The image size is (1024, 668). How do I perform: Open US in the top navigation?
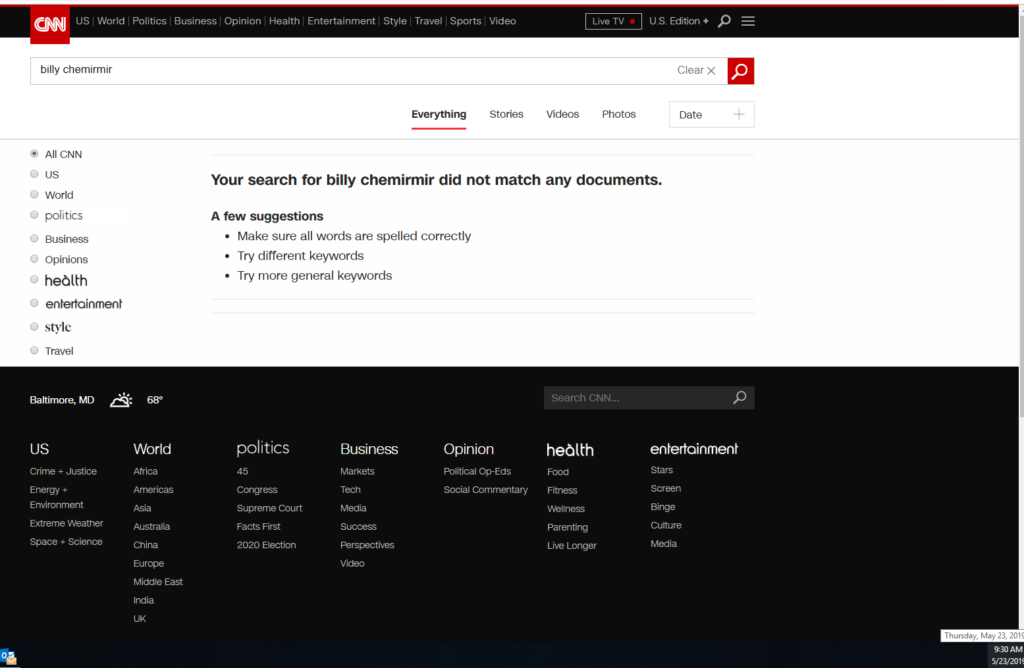pyautogui.click(x=82, y=21)
